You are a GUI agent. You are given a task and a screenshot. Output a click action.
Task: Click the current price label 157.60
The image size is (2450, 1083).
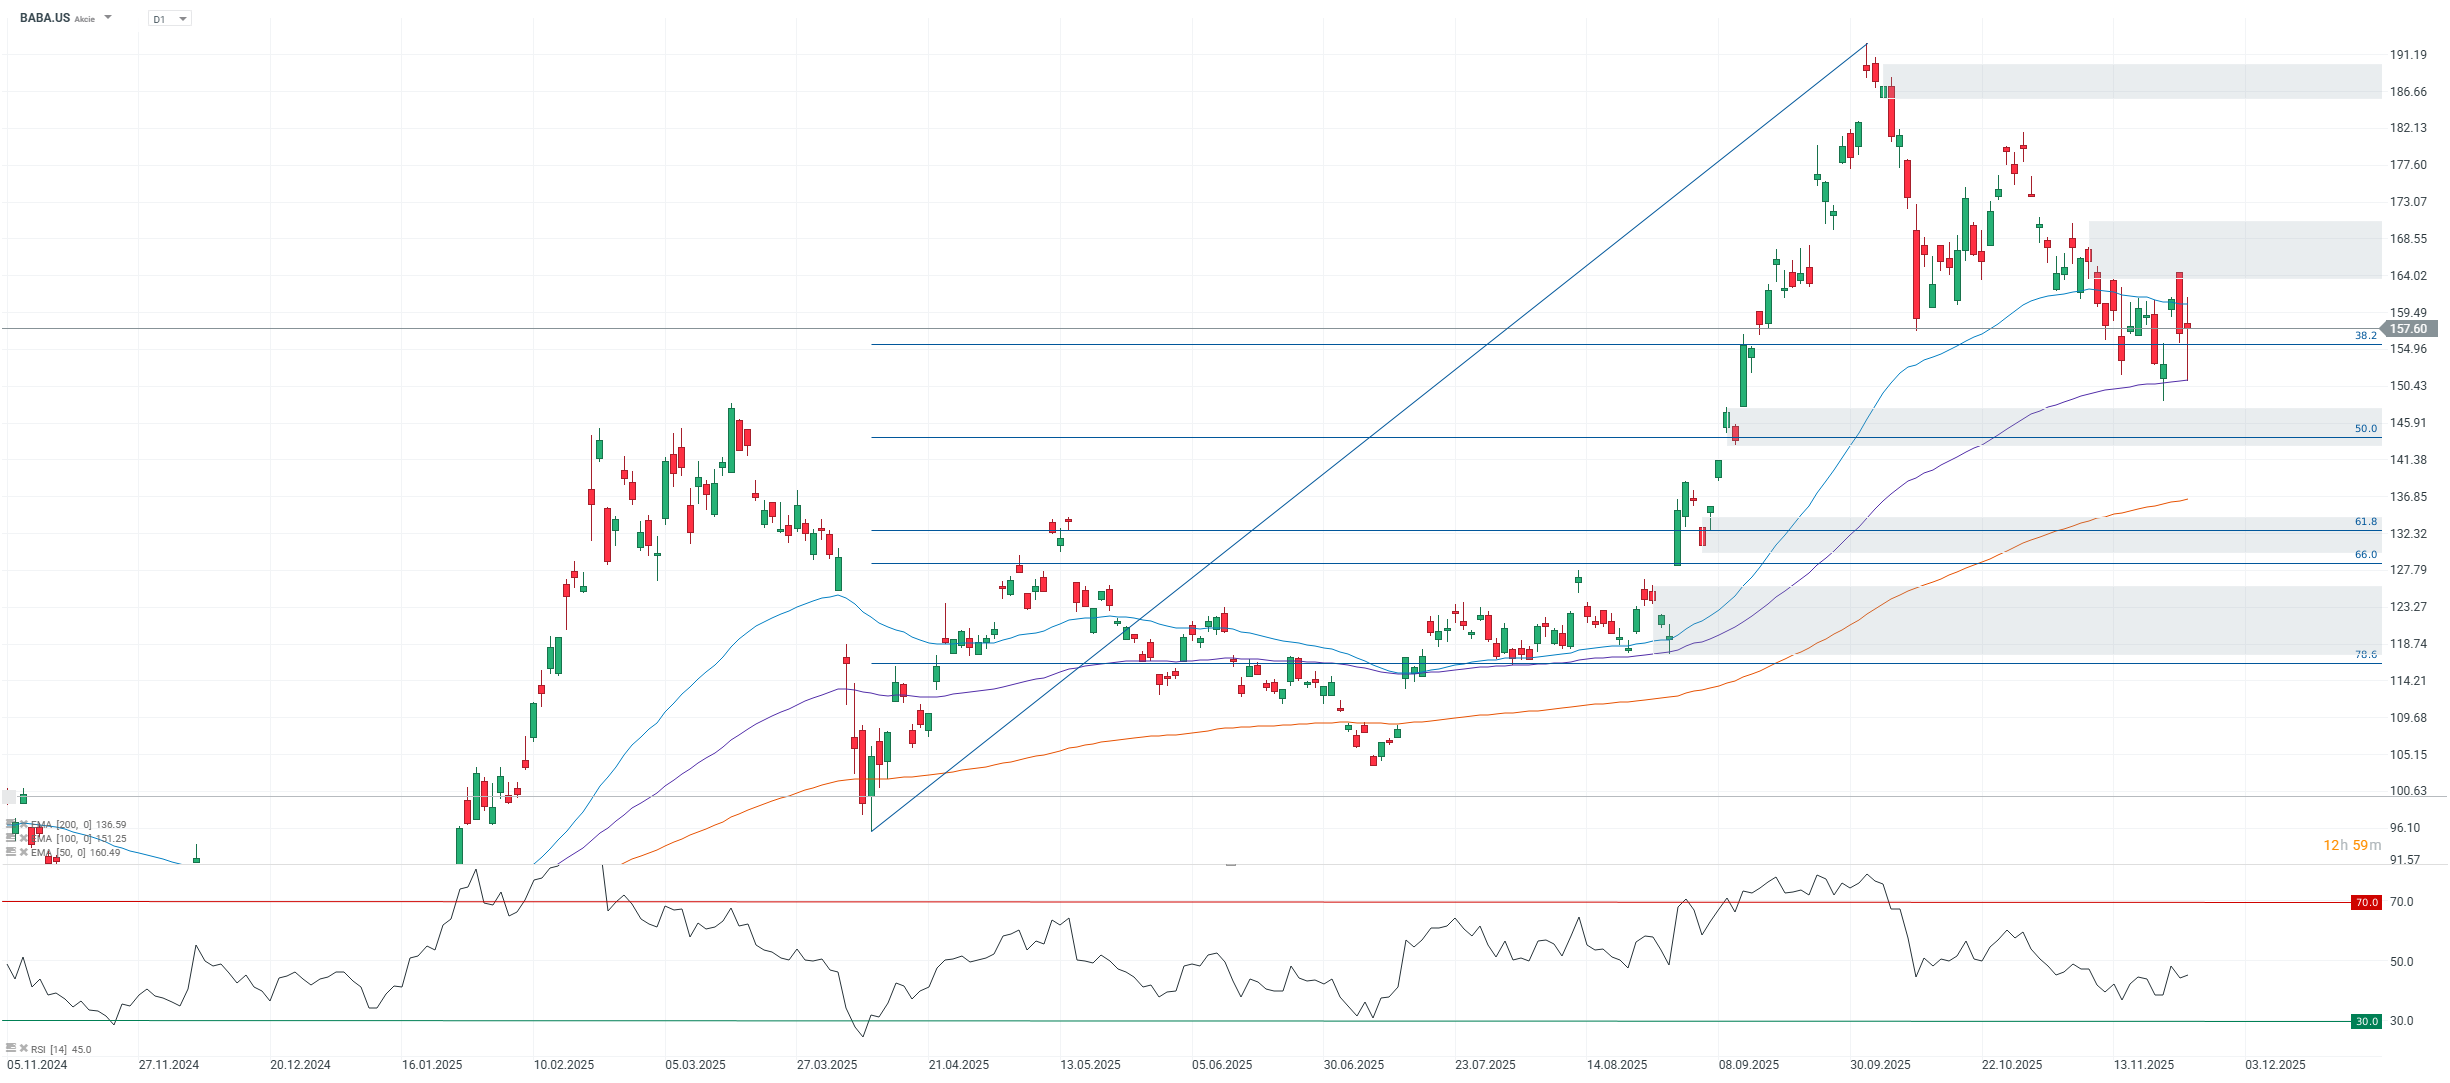pyautogui.click(x=2408, y=329)
